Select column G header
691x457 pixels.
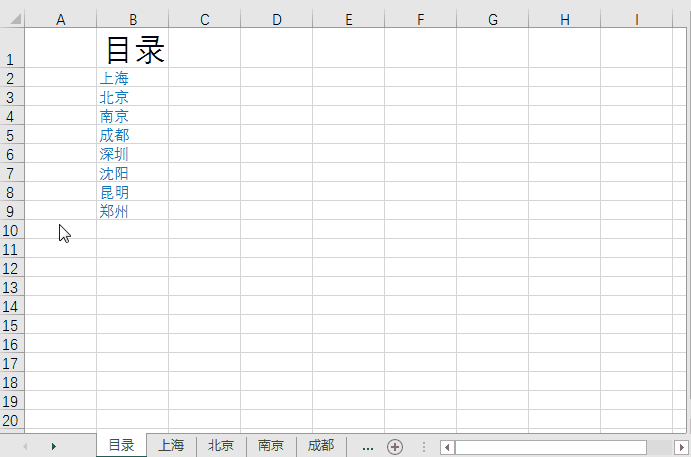[x=493, y=19]
